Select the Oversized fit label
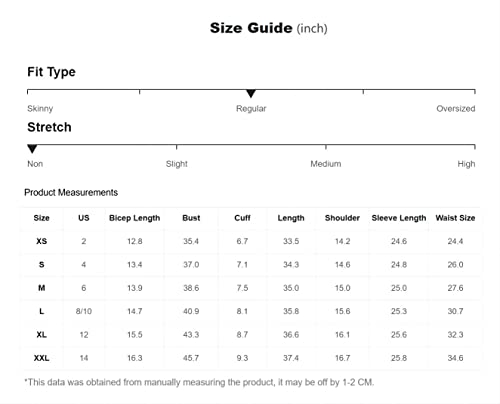The image size is (500, 404). tap(456, 109)
